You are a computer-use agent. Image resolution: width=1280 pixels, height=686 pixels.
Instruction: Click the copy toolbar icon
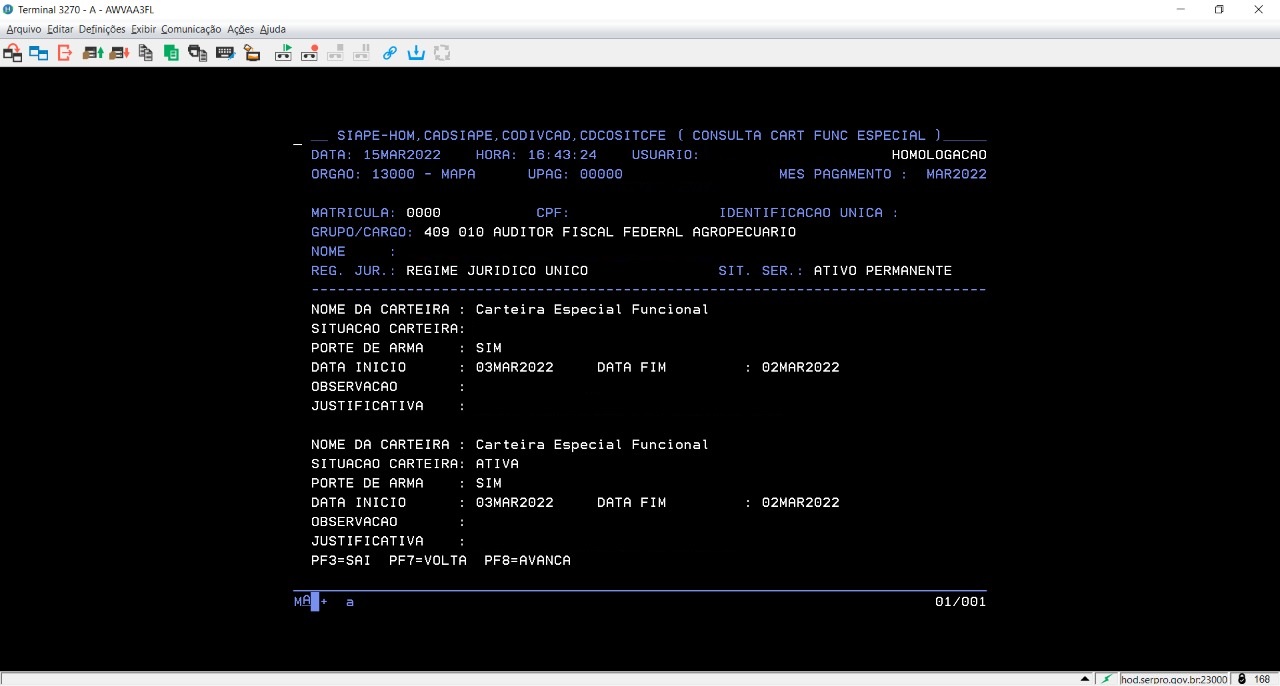(146, 53)
